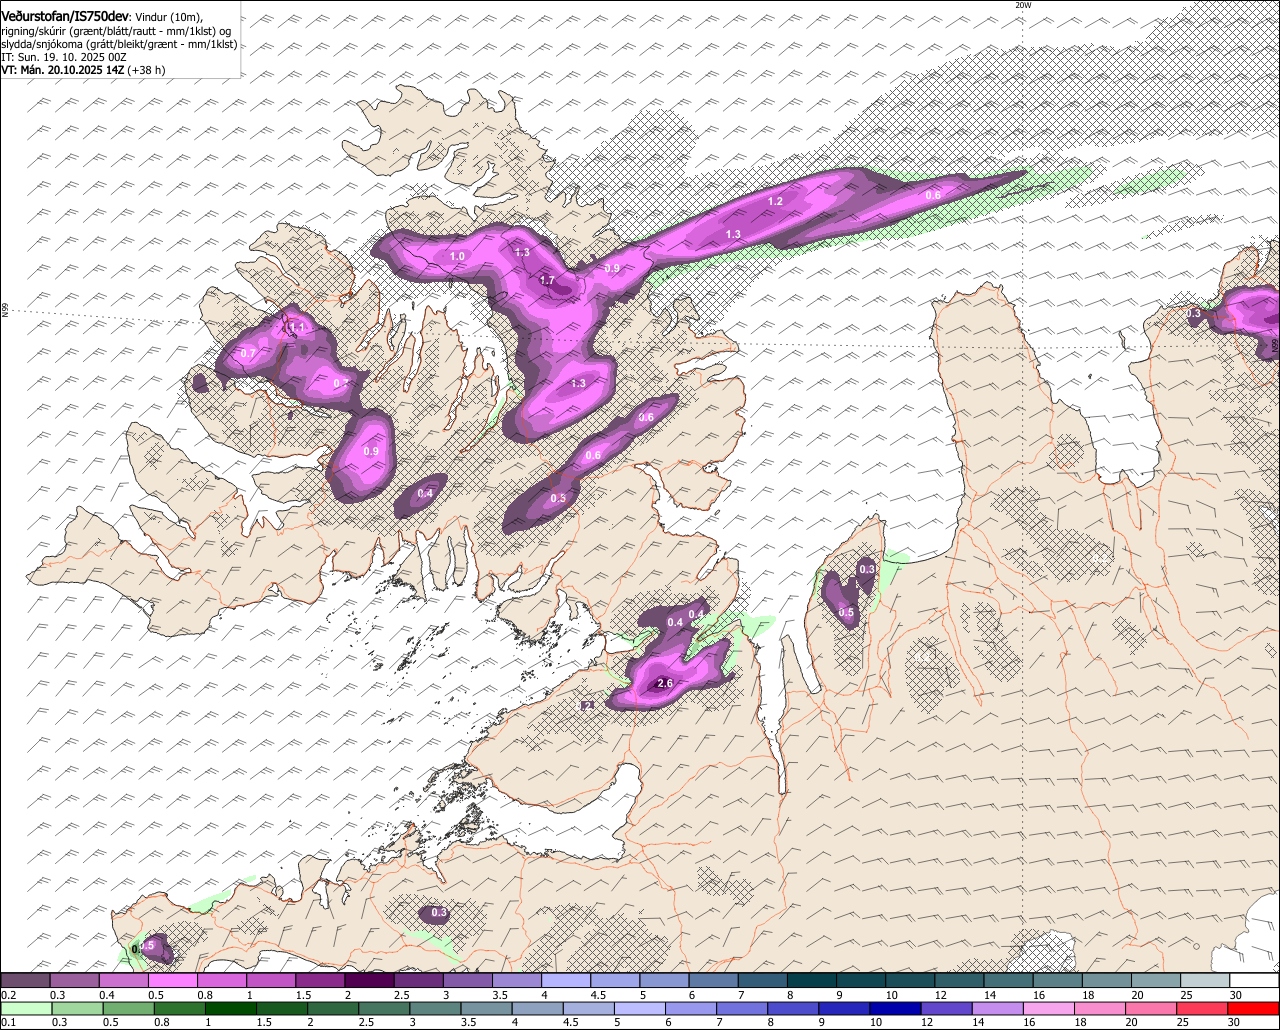Click the '1.2' precipitation value on map
The image size is (1280, 1030).
click(x=775, y=202)
